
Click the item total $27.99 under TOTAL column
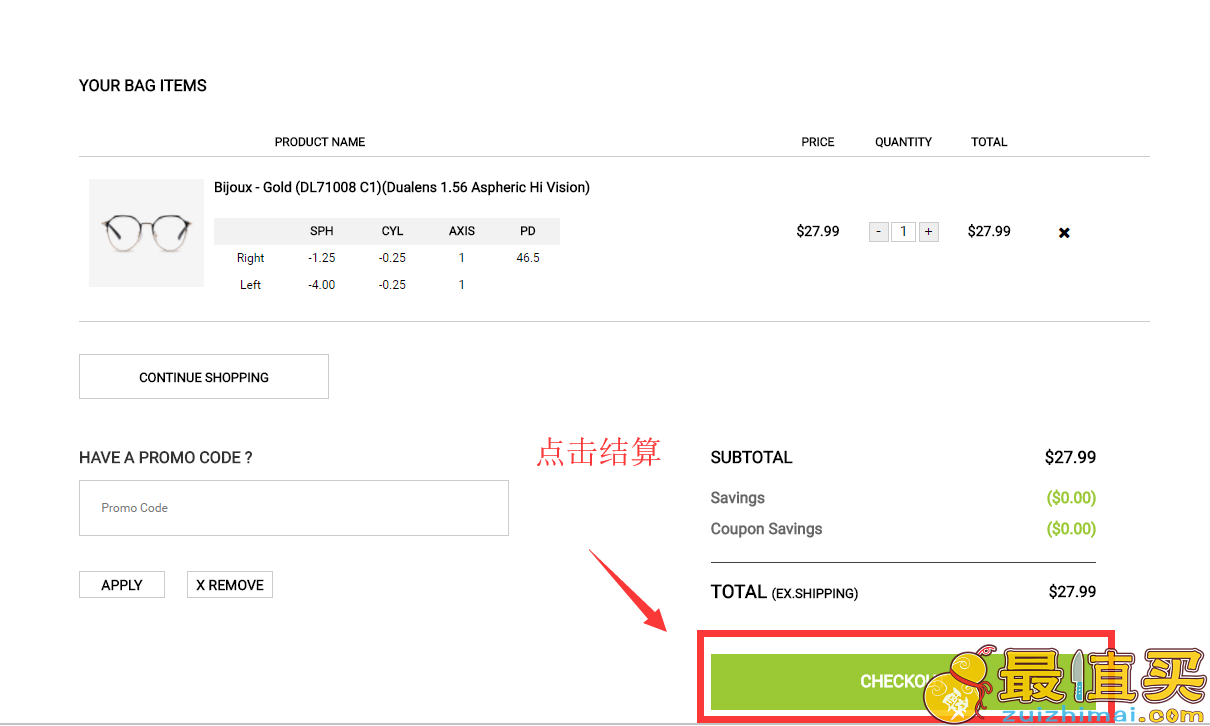tap(989, 231)
